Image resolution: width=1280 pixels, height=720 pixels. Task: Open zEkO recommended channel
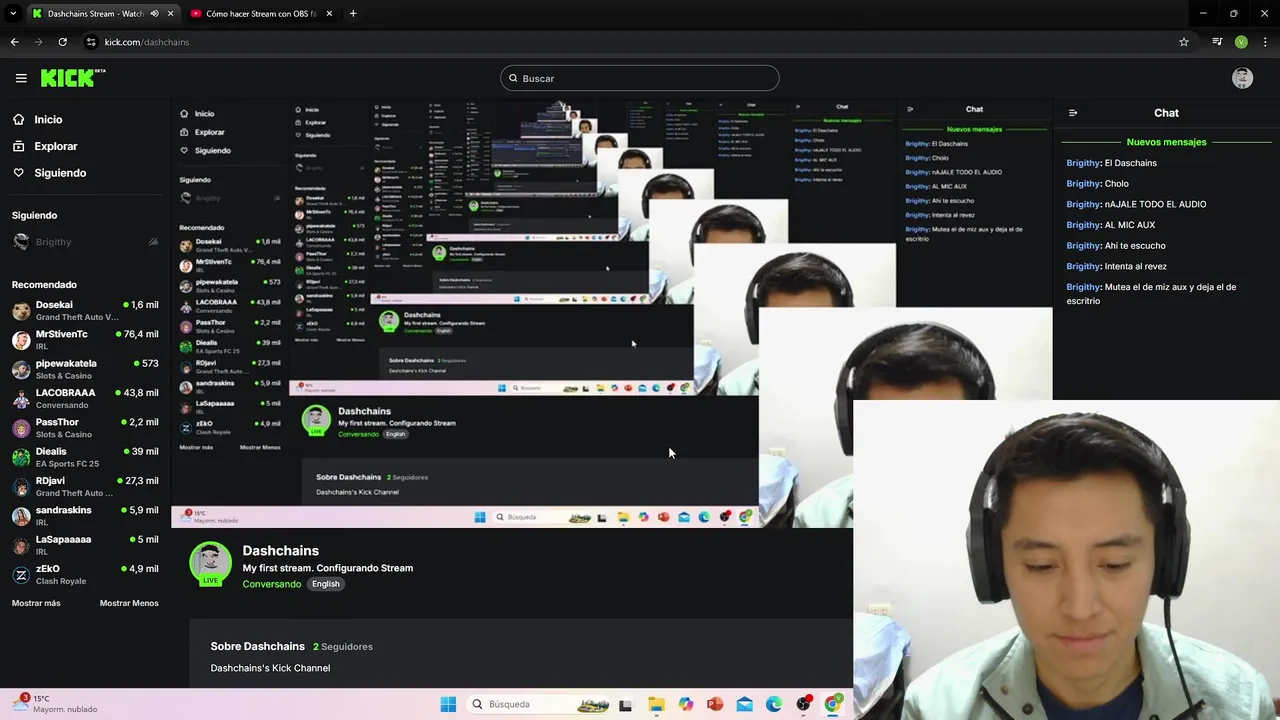(x=85, y=574)
